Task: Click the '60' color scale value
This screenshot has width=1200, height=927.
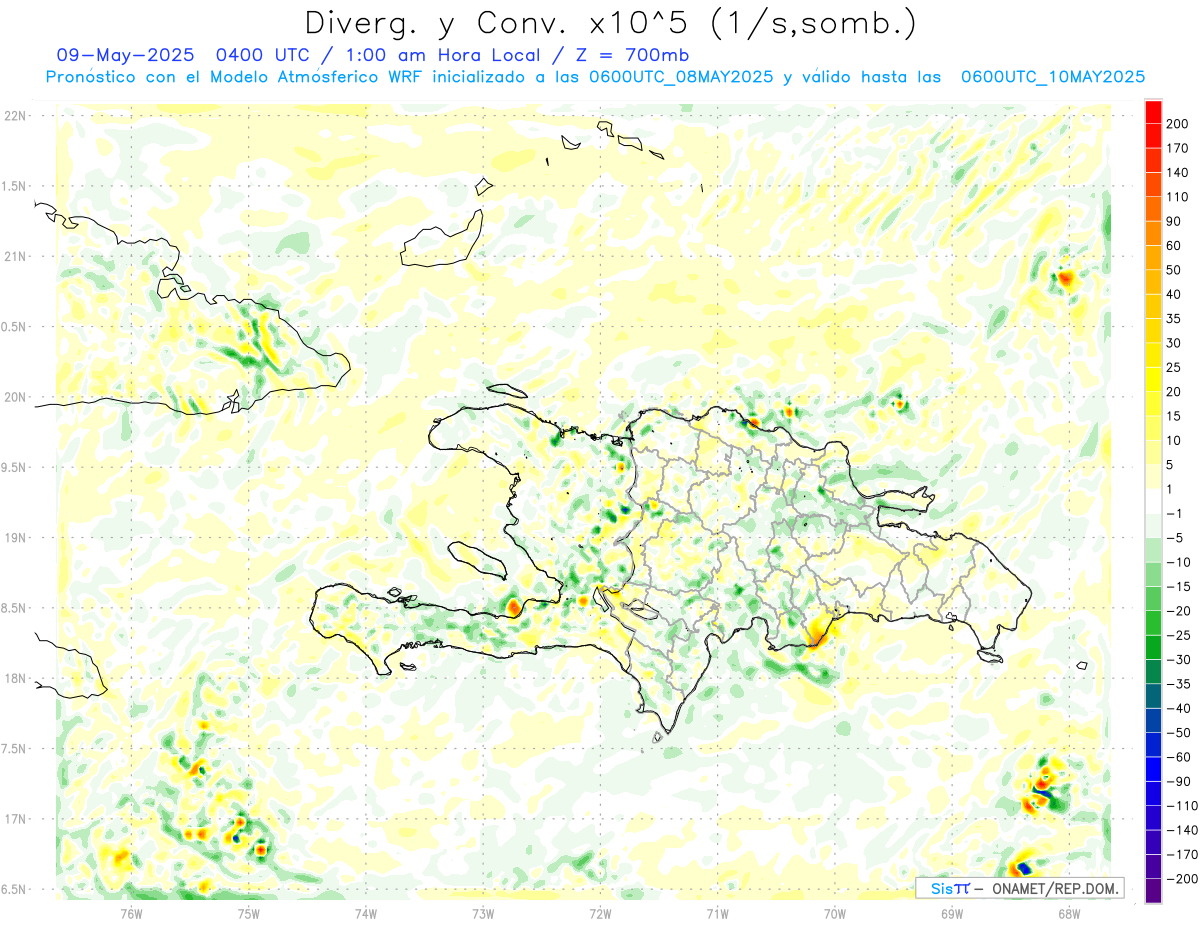Action: [1174, 246]
